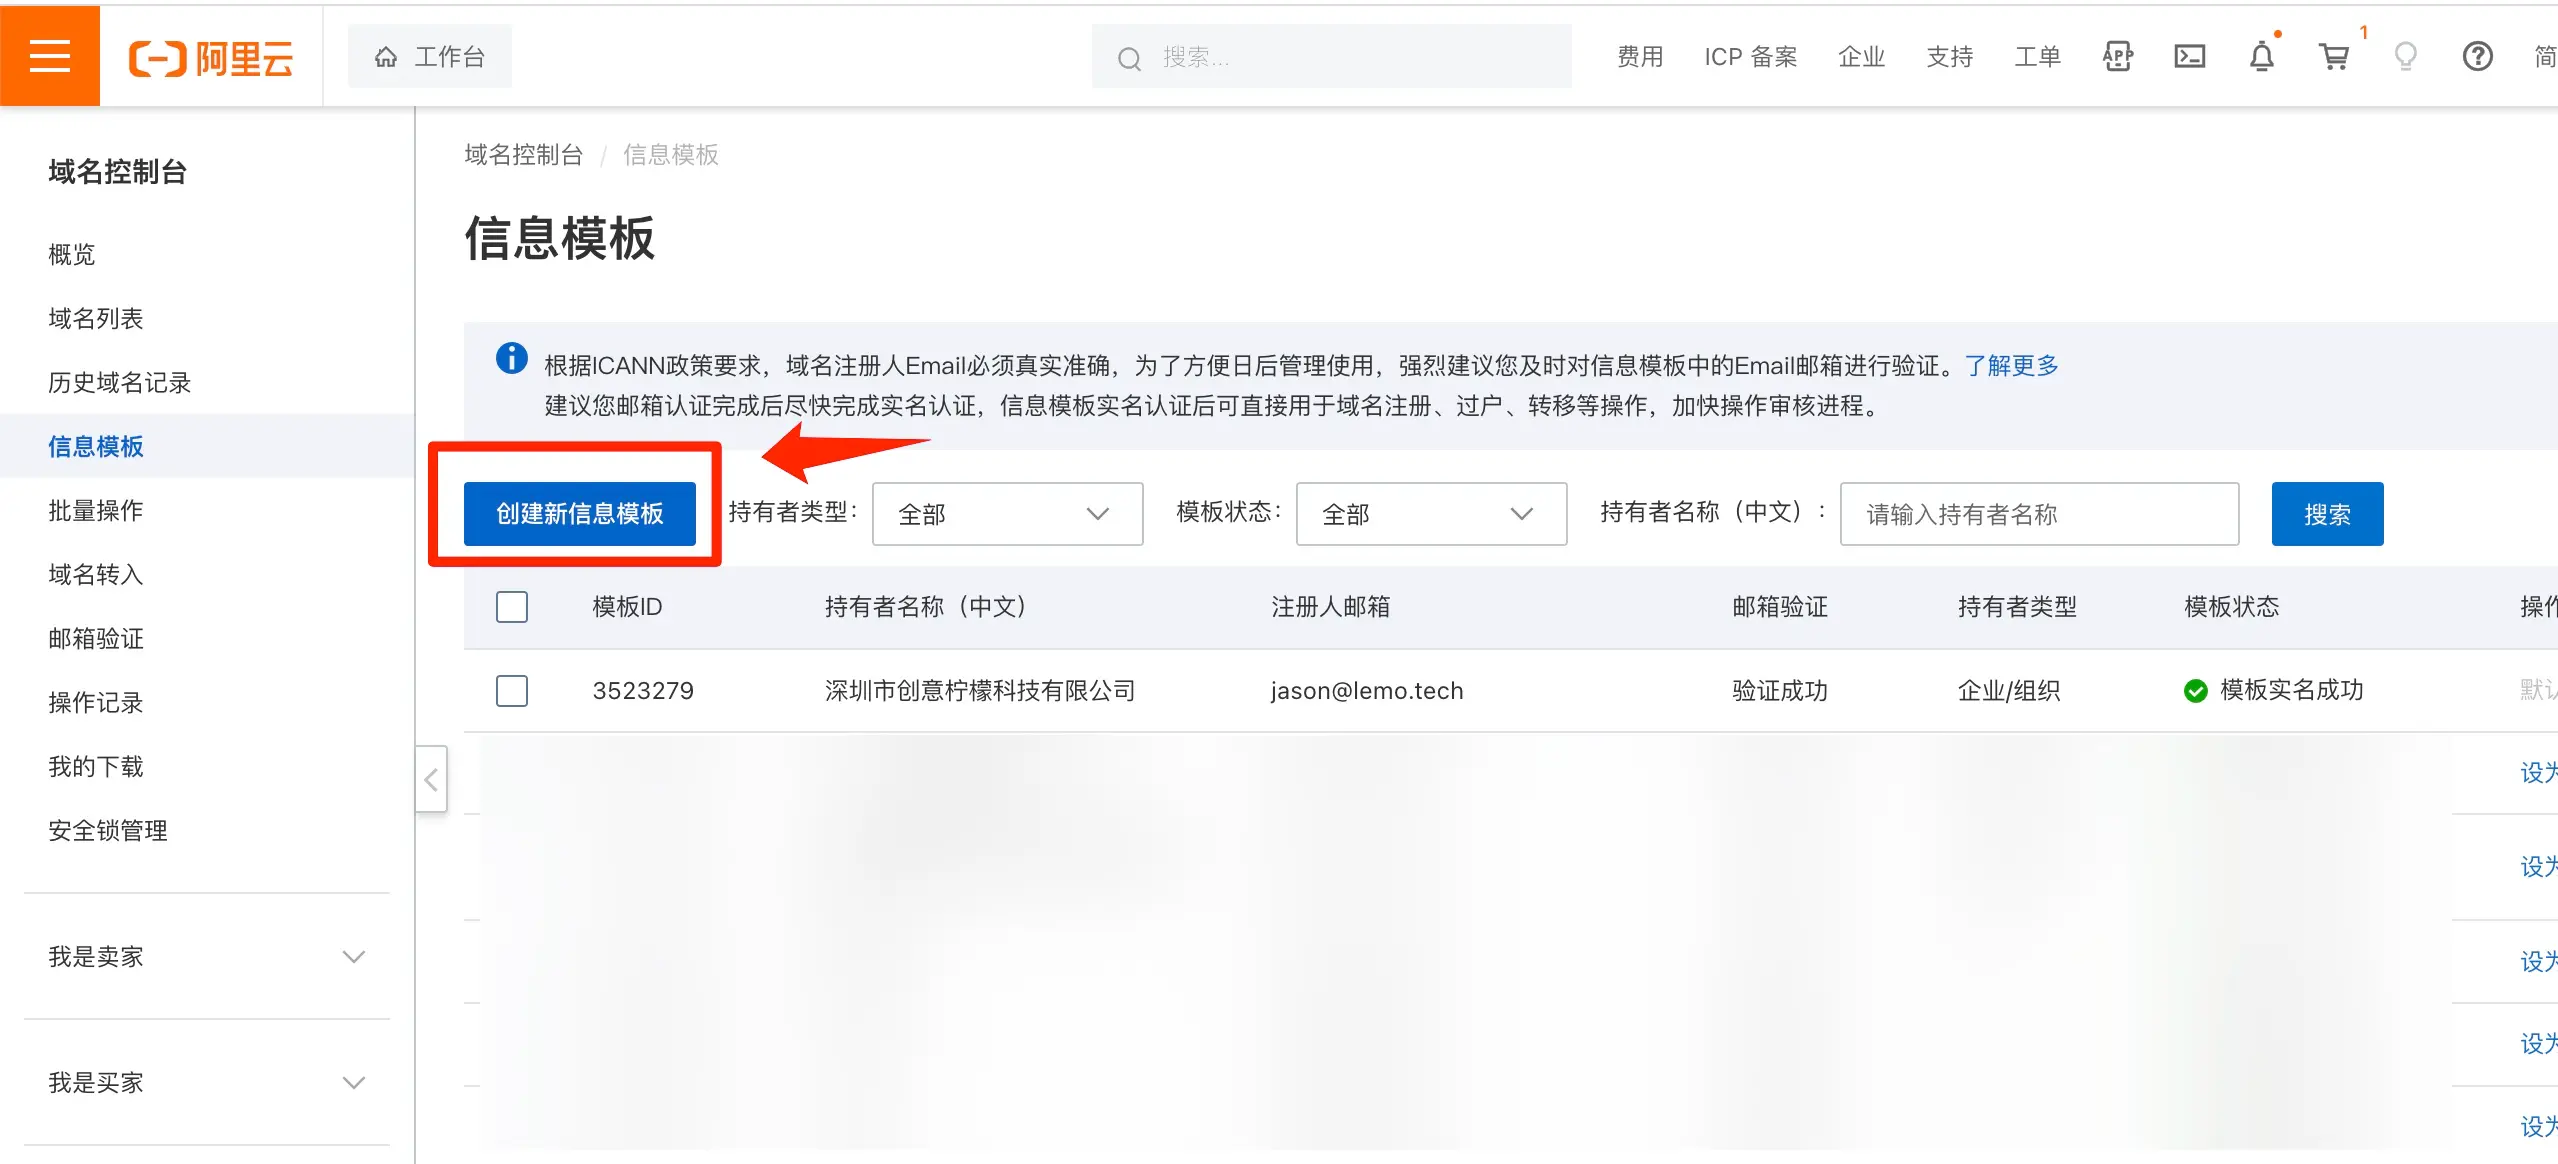The width and height of the screenshot is (2558, 1164).
Task: Open 域名列表 in the sidebar
Action: tap(96, 319)
